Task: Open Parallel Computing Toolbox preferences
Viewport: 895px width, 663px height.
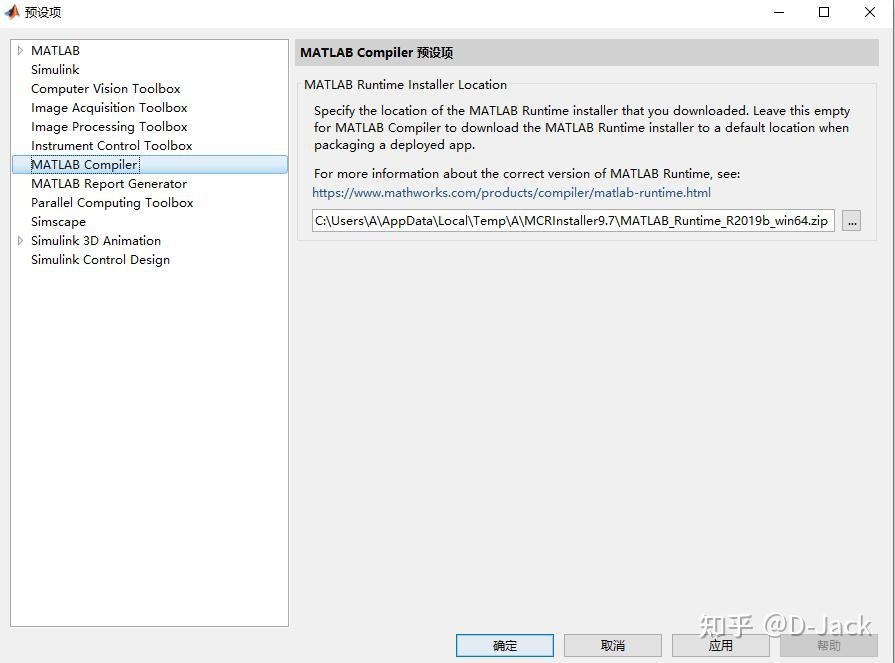Action: point(111,202)
